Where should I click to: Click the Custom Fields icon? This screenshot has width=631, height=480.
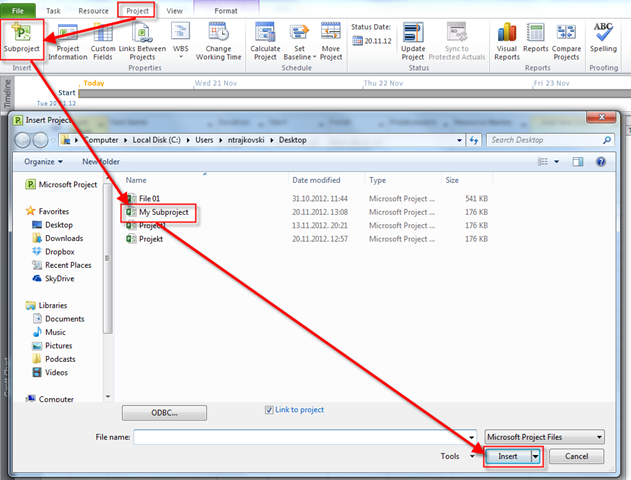[x=103, y=34]
